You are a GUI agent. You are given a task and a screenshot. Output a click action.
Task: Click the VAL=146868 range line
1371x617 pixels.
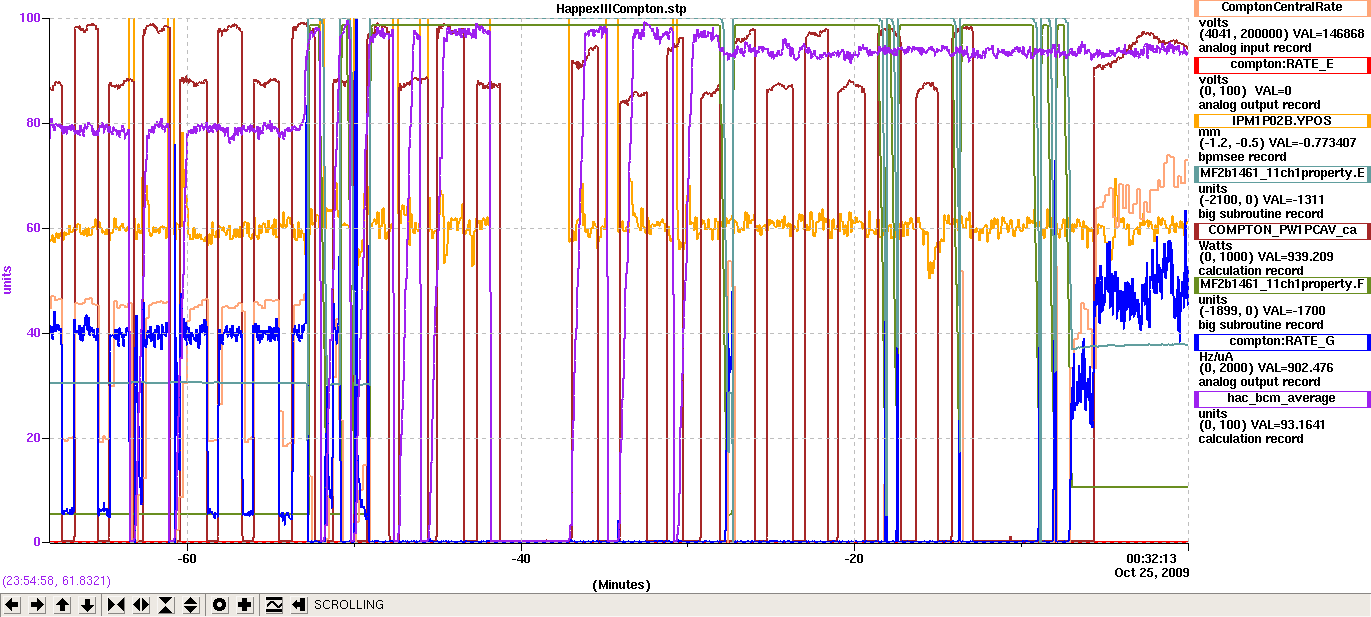click(x=1282, y=35)
